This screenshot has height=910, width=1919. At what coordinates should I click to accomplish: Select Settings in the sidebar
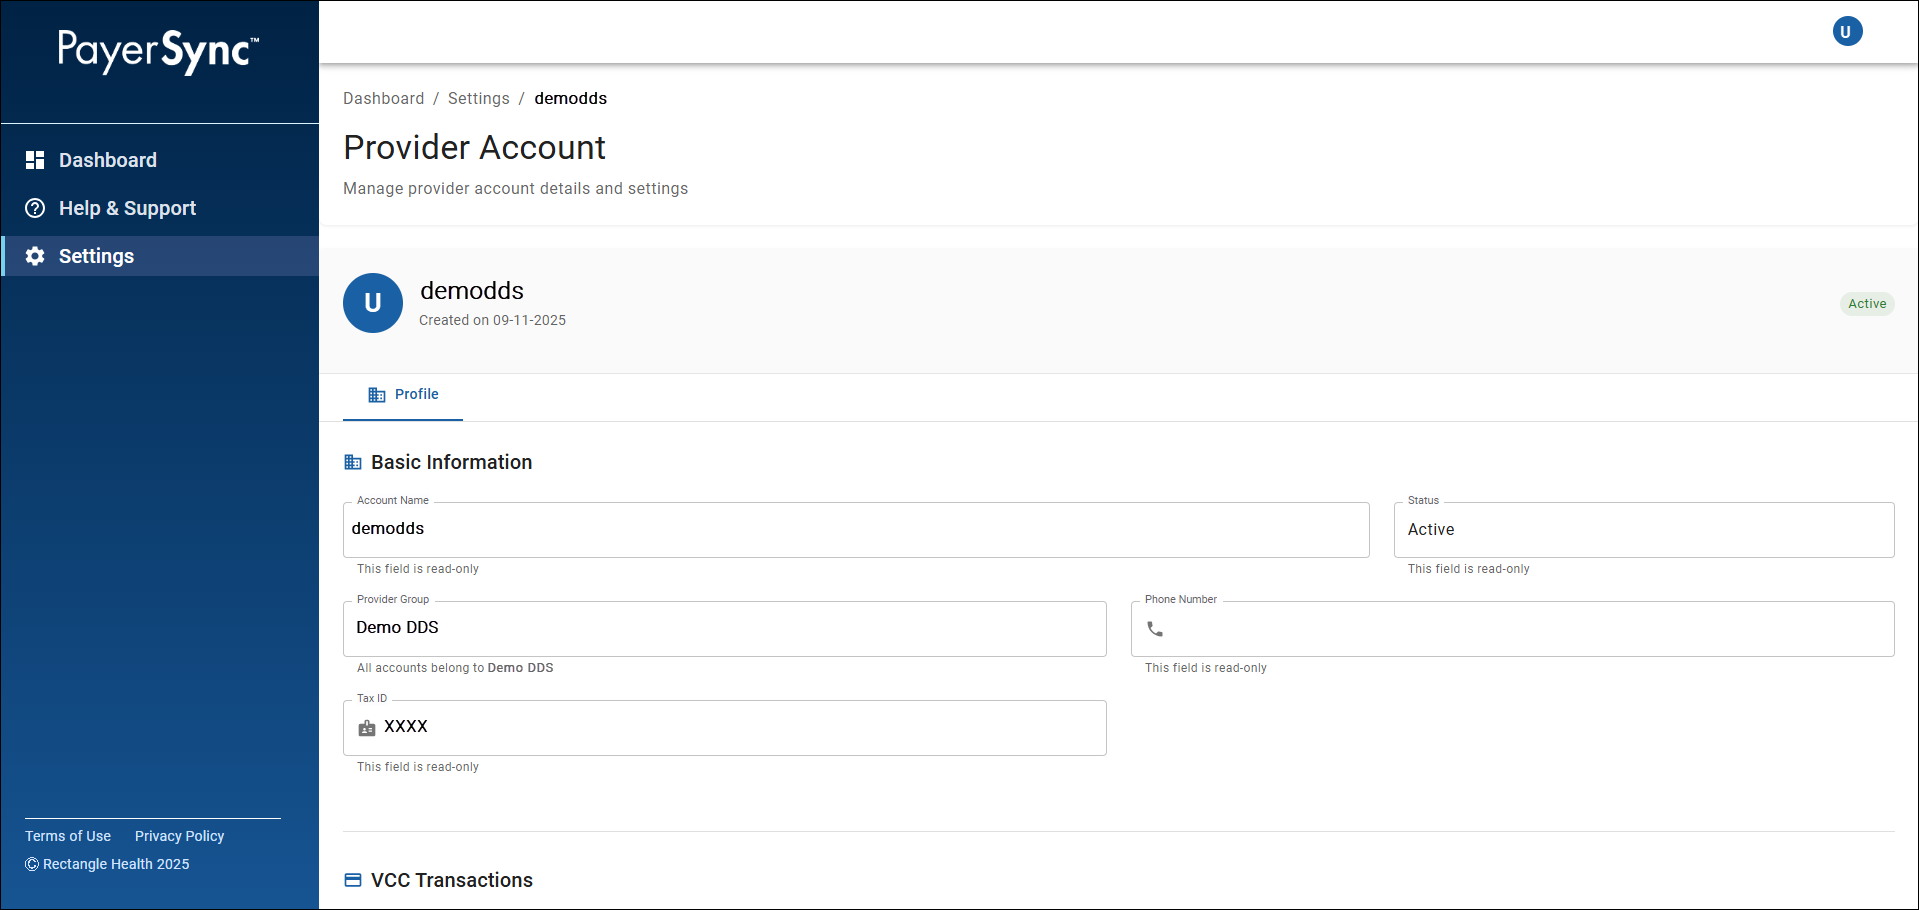160,256
